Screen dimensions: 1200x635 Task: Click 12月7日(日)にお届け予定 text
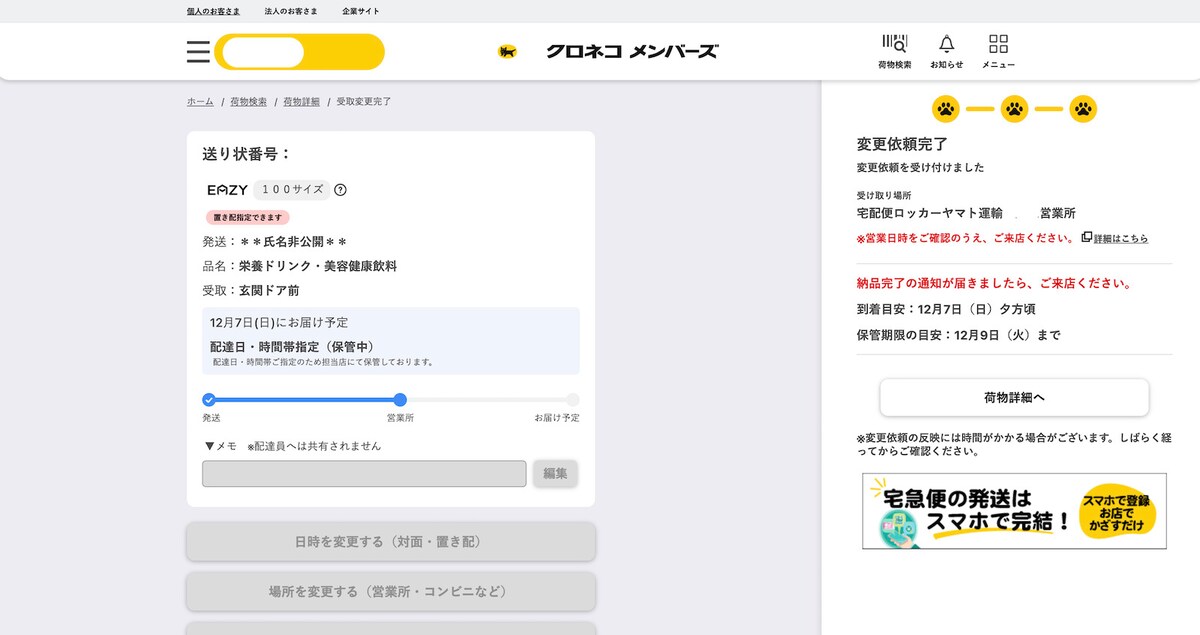(x=279, y=322)
